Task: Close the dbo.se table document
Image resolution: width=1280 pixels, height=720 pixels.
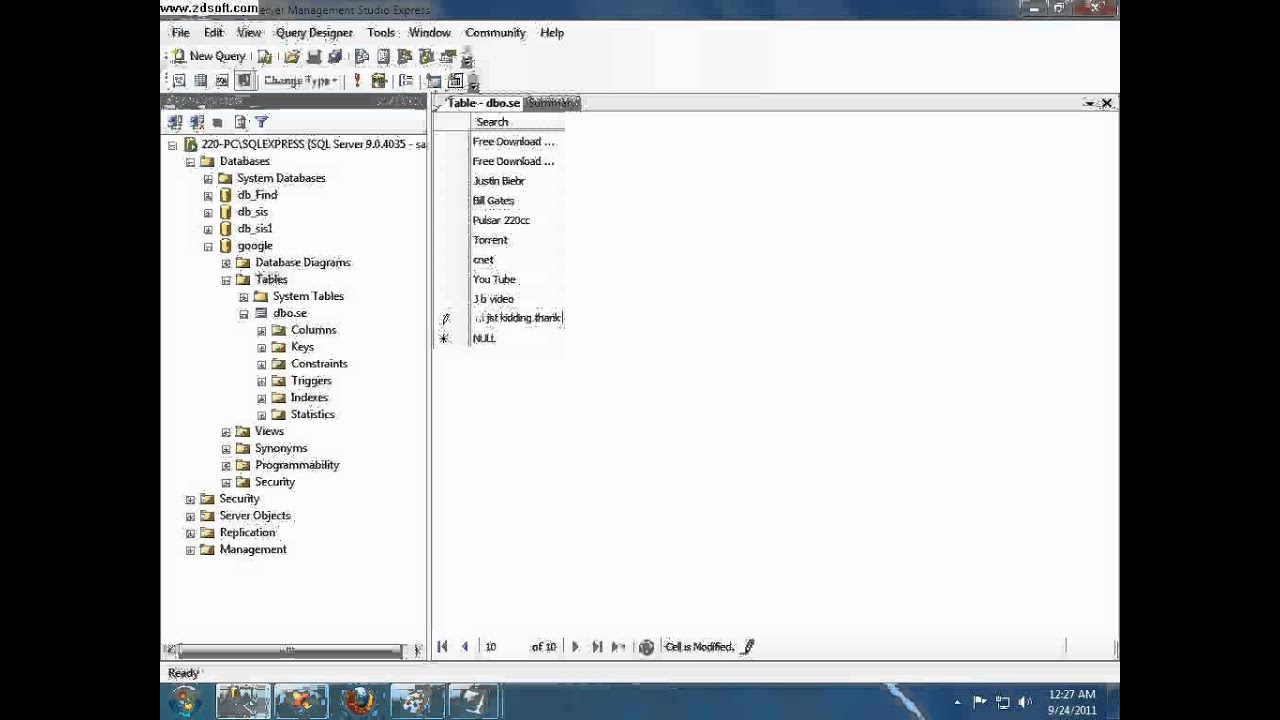Action: (x=1107, y=103)
